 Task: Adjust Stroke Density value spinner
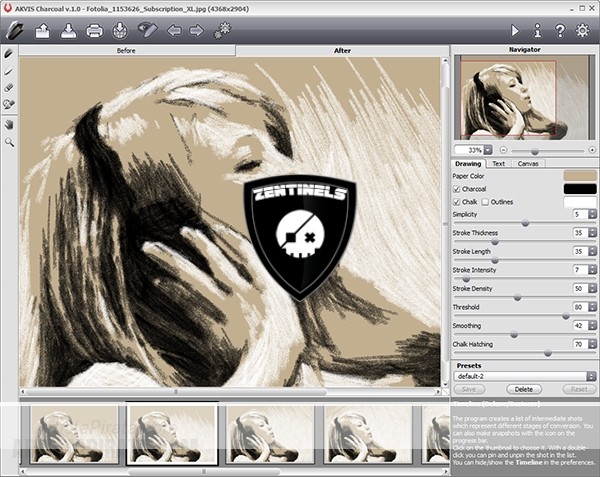coord(592,288)
